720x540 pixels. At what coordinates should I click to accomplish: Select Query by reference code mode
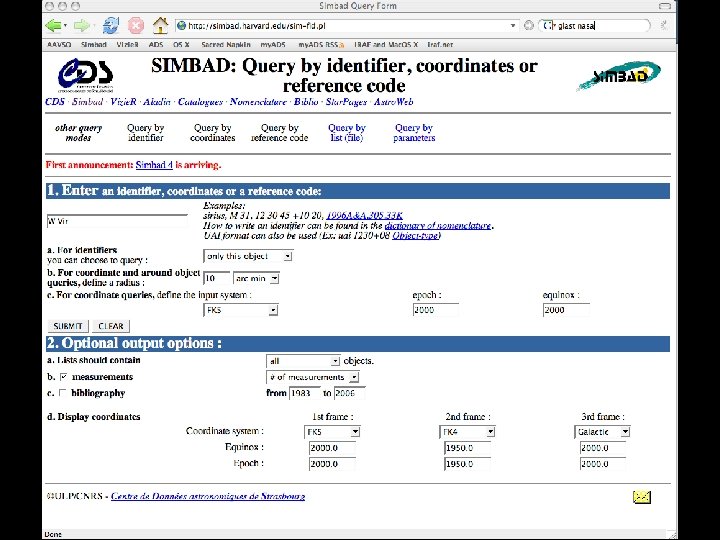[280, 133]
